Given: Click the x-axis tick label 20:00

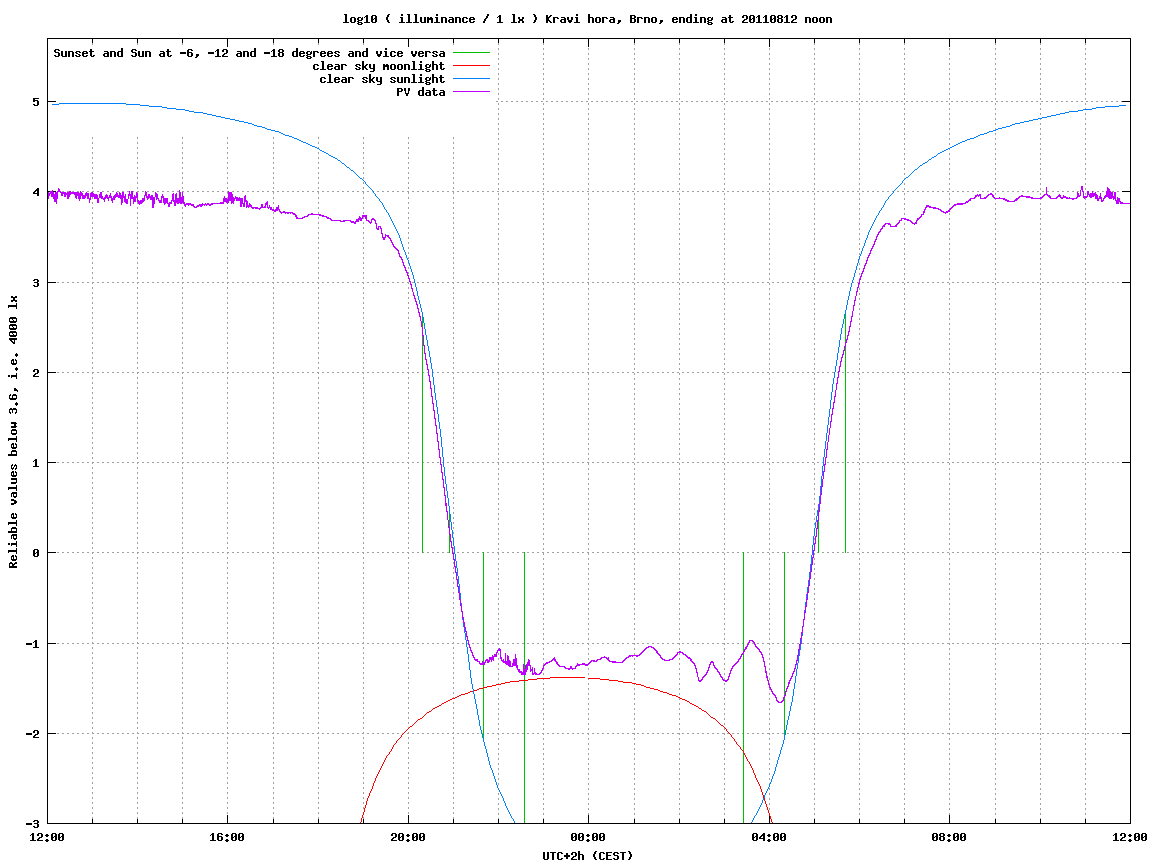Looking at the screenshot, I should coord(408,837).
